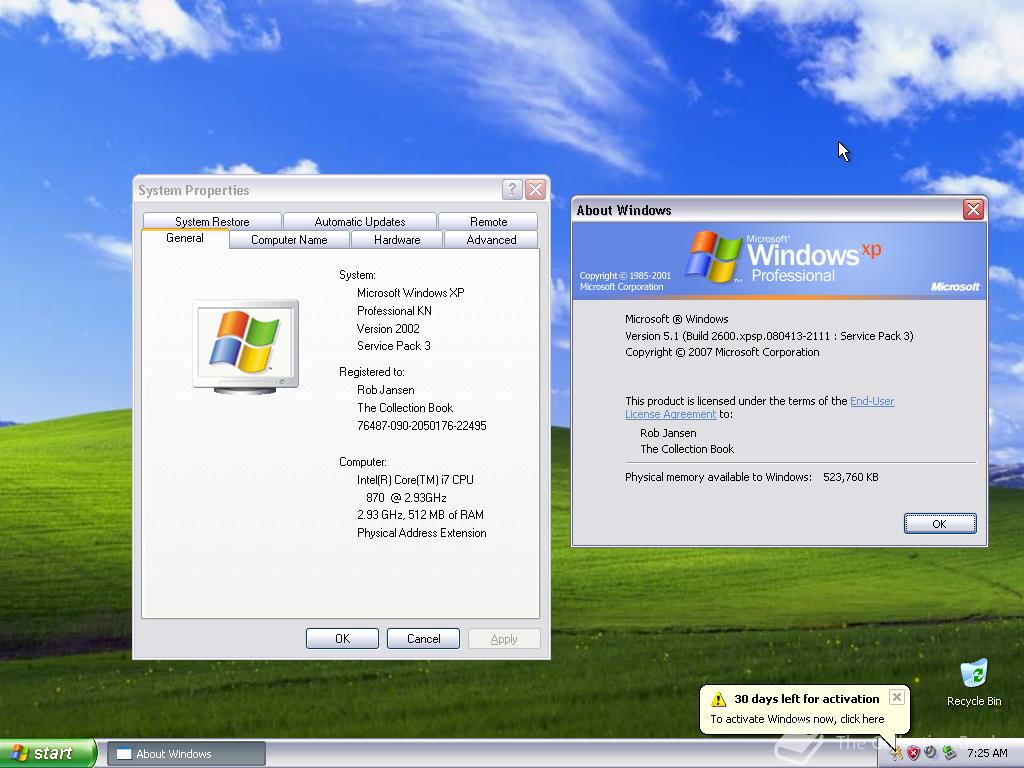This screenshot has width=1024, height=768.
Task: Click the '30 days left for activation' heading
Action: [807, 699]
